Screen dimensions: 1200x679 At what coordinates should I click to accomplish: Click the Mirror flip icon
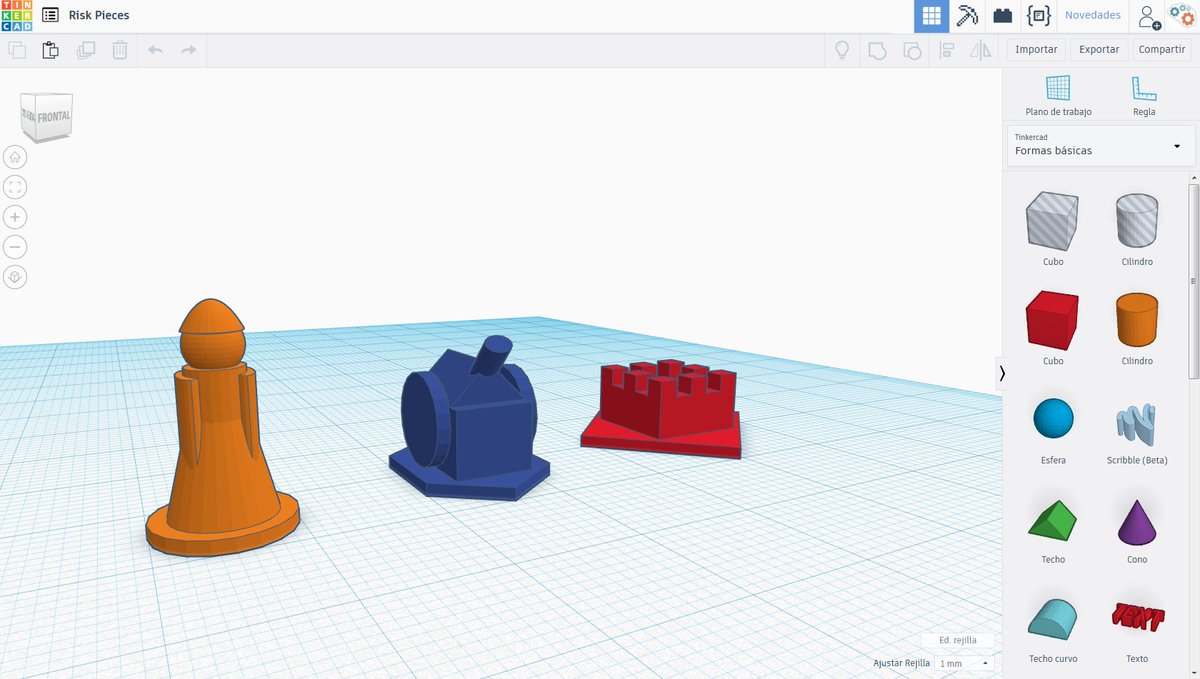pyautogui.click(x=980, y=50)
